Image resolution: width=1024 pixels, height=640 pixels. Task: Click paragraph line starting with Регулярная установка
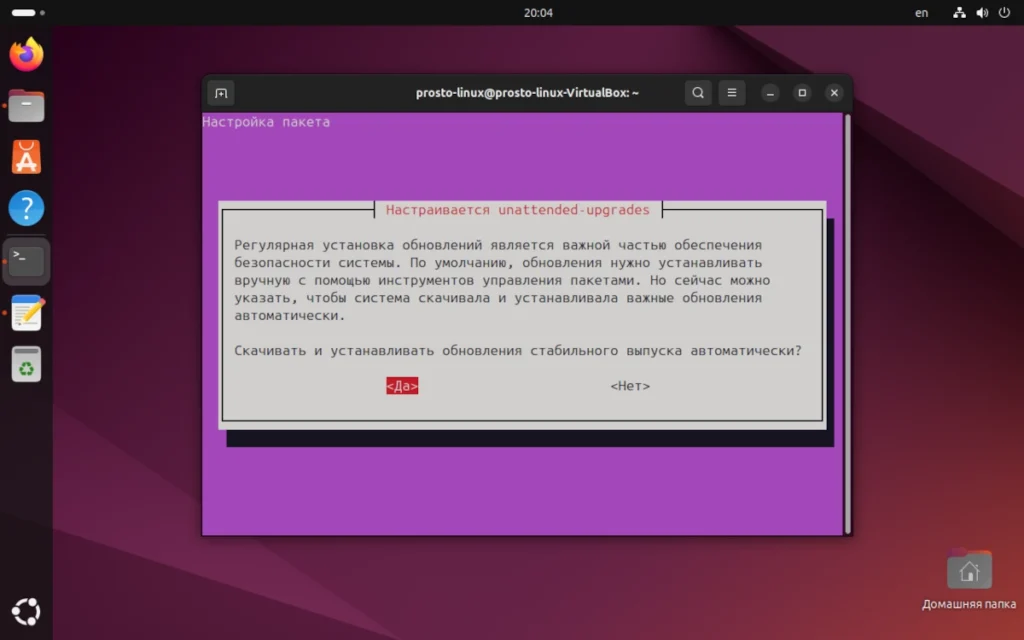point(498,245)
